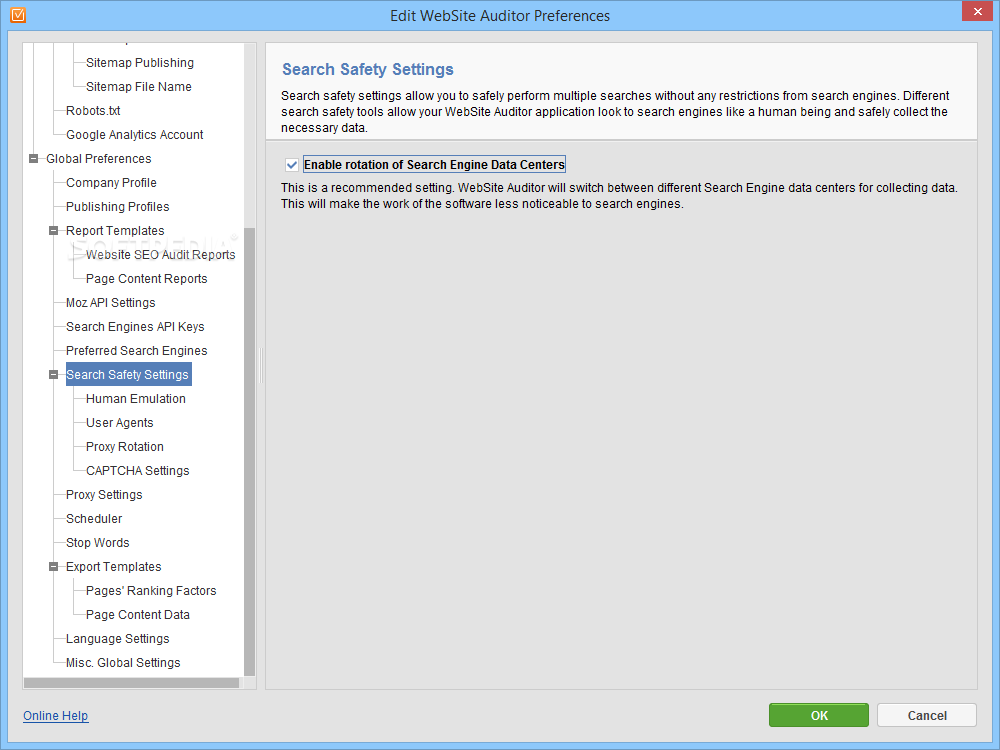The height and width of the screenshot is (750, 1000).
Task: Close the Preferences dialog window
Action: point(977,11)
